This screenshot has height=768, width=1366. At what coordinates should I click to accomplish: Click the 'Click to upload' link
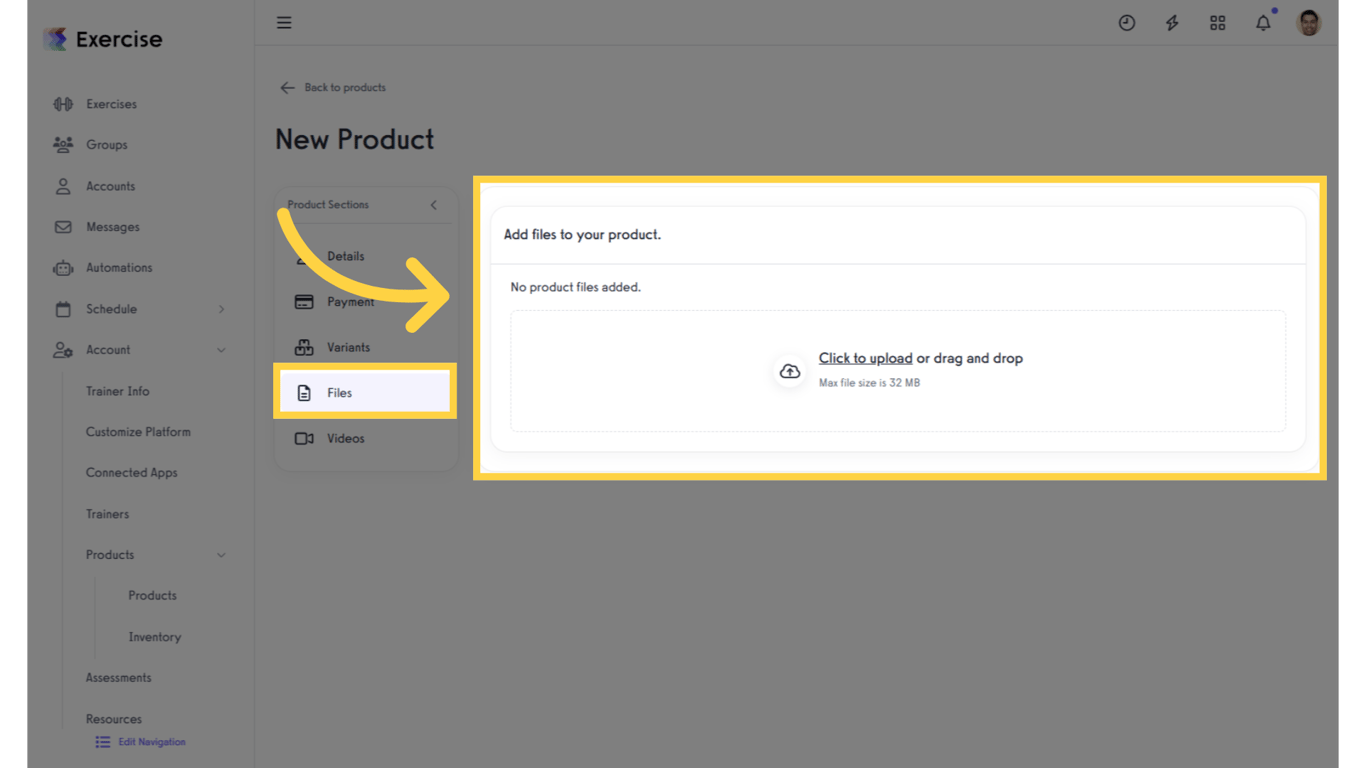[865, 358]
